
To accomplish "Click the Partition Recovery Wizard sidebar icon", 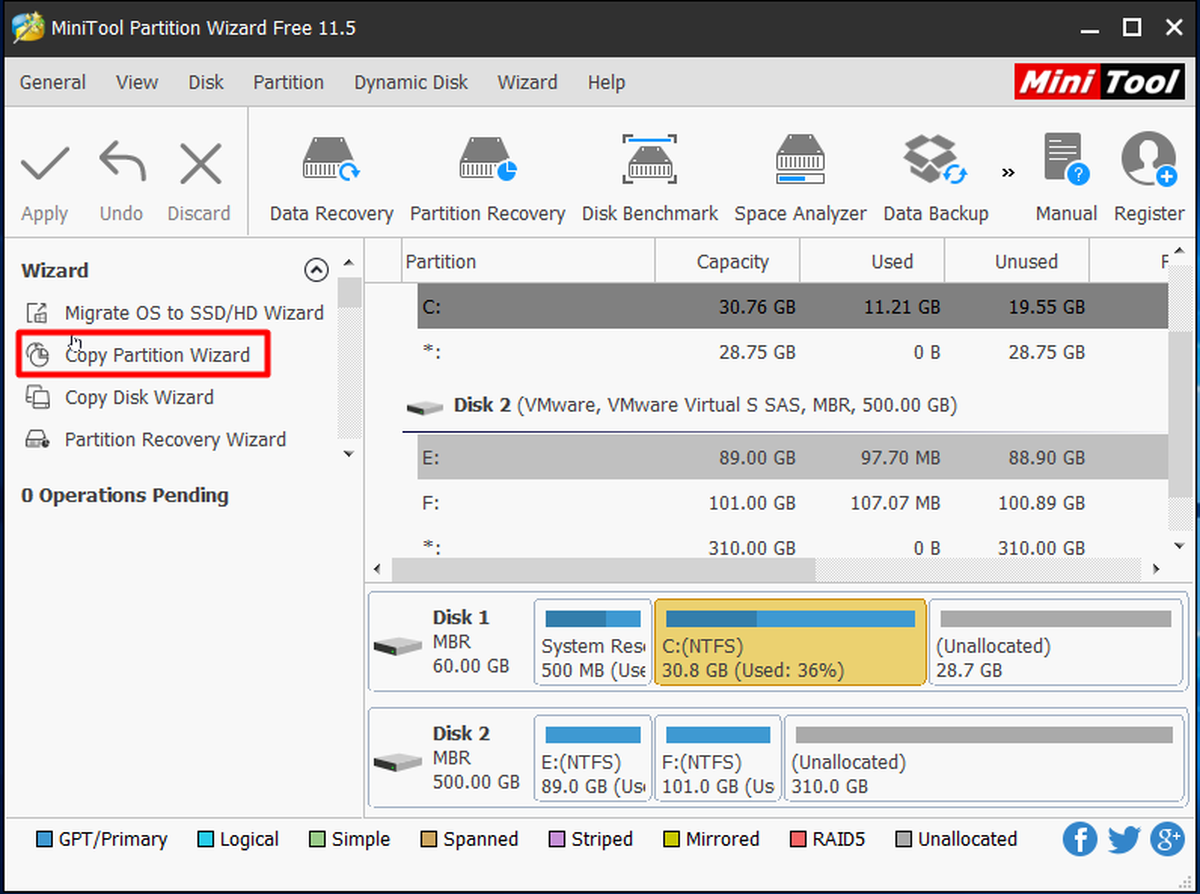I will point(37,439).
